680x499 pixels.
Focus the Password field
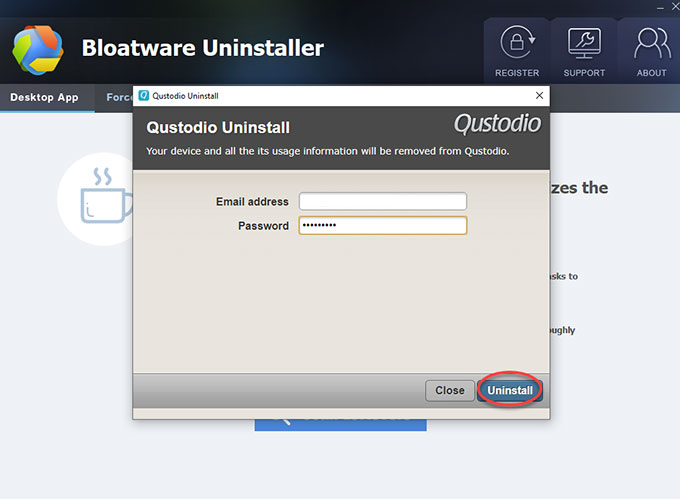382,225
